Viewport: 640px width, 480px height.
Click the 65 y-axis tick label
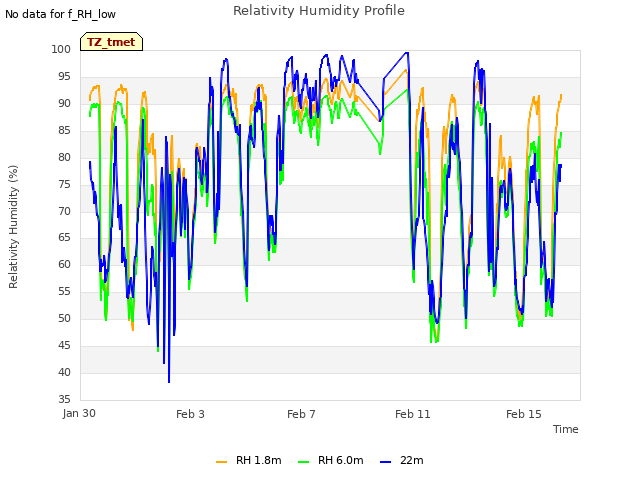point(64,238)
